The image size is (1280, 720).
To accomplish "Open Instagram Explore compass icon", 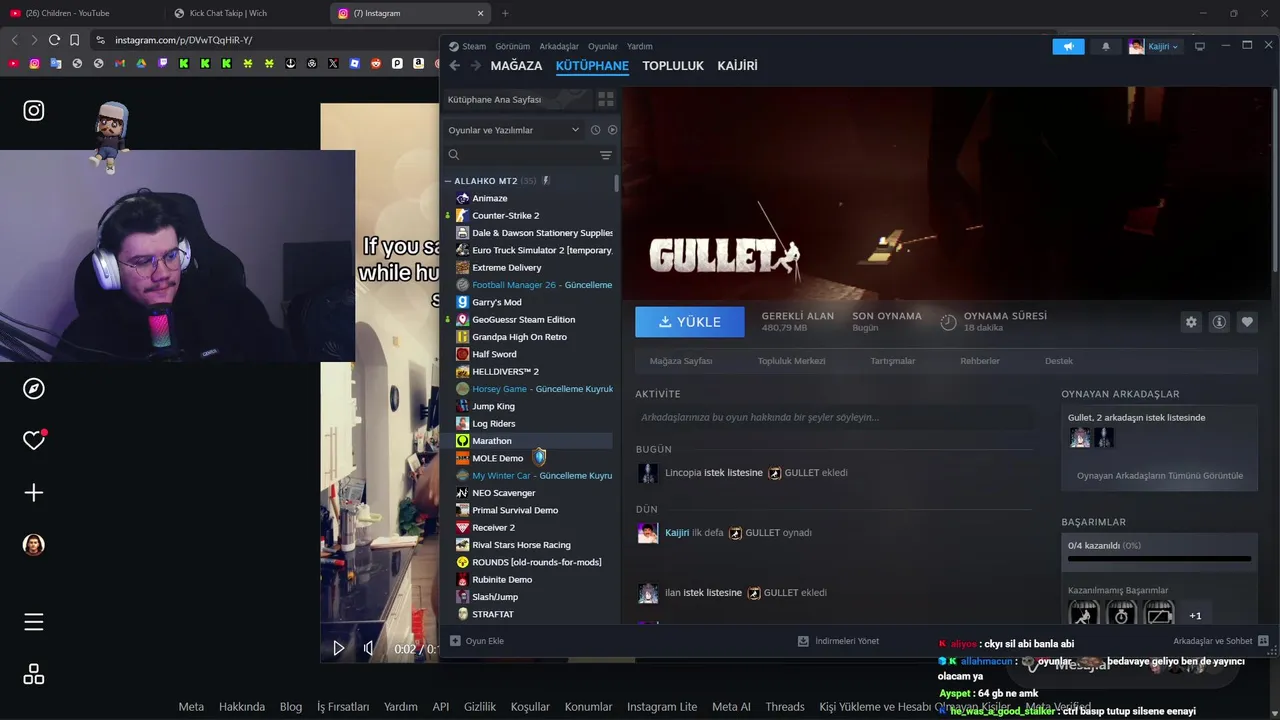I will 34,389.
